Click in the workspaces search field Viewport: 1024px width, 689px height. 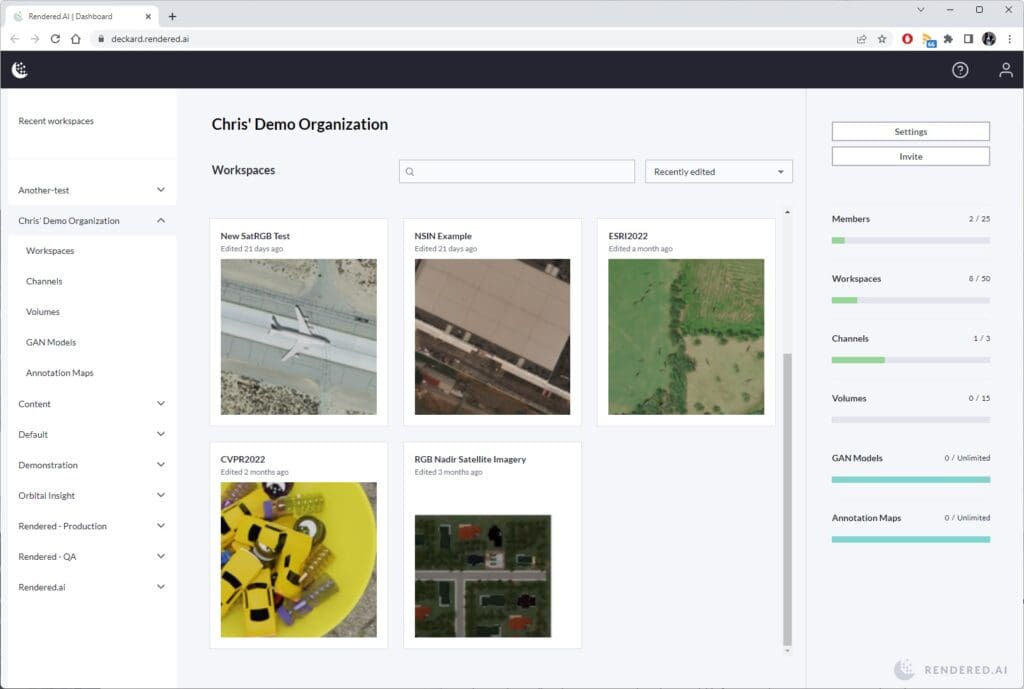pos(517,172)
